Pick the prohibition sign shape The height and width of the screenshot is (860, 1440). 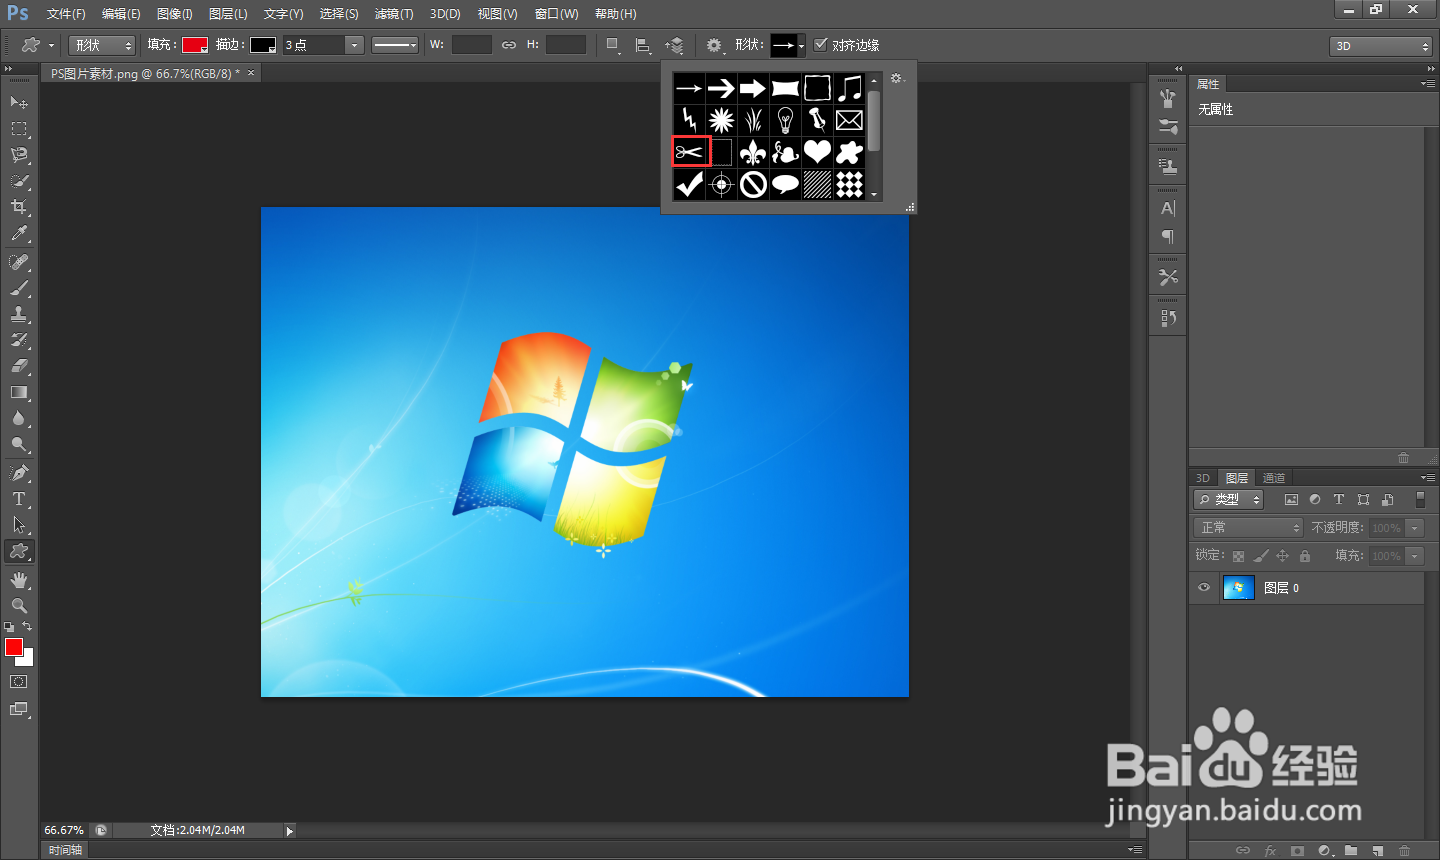753,184
